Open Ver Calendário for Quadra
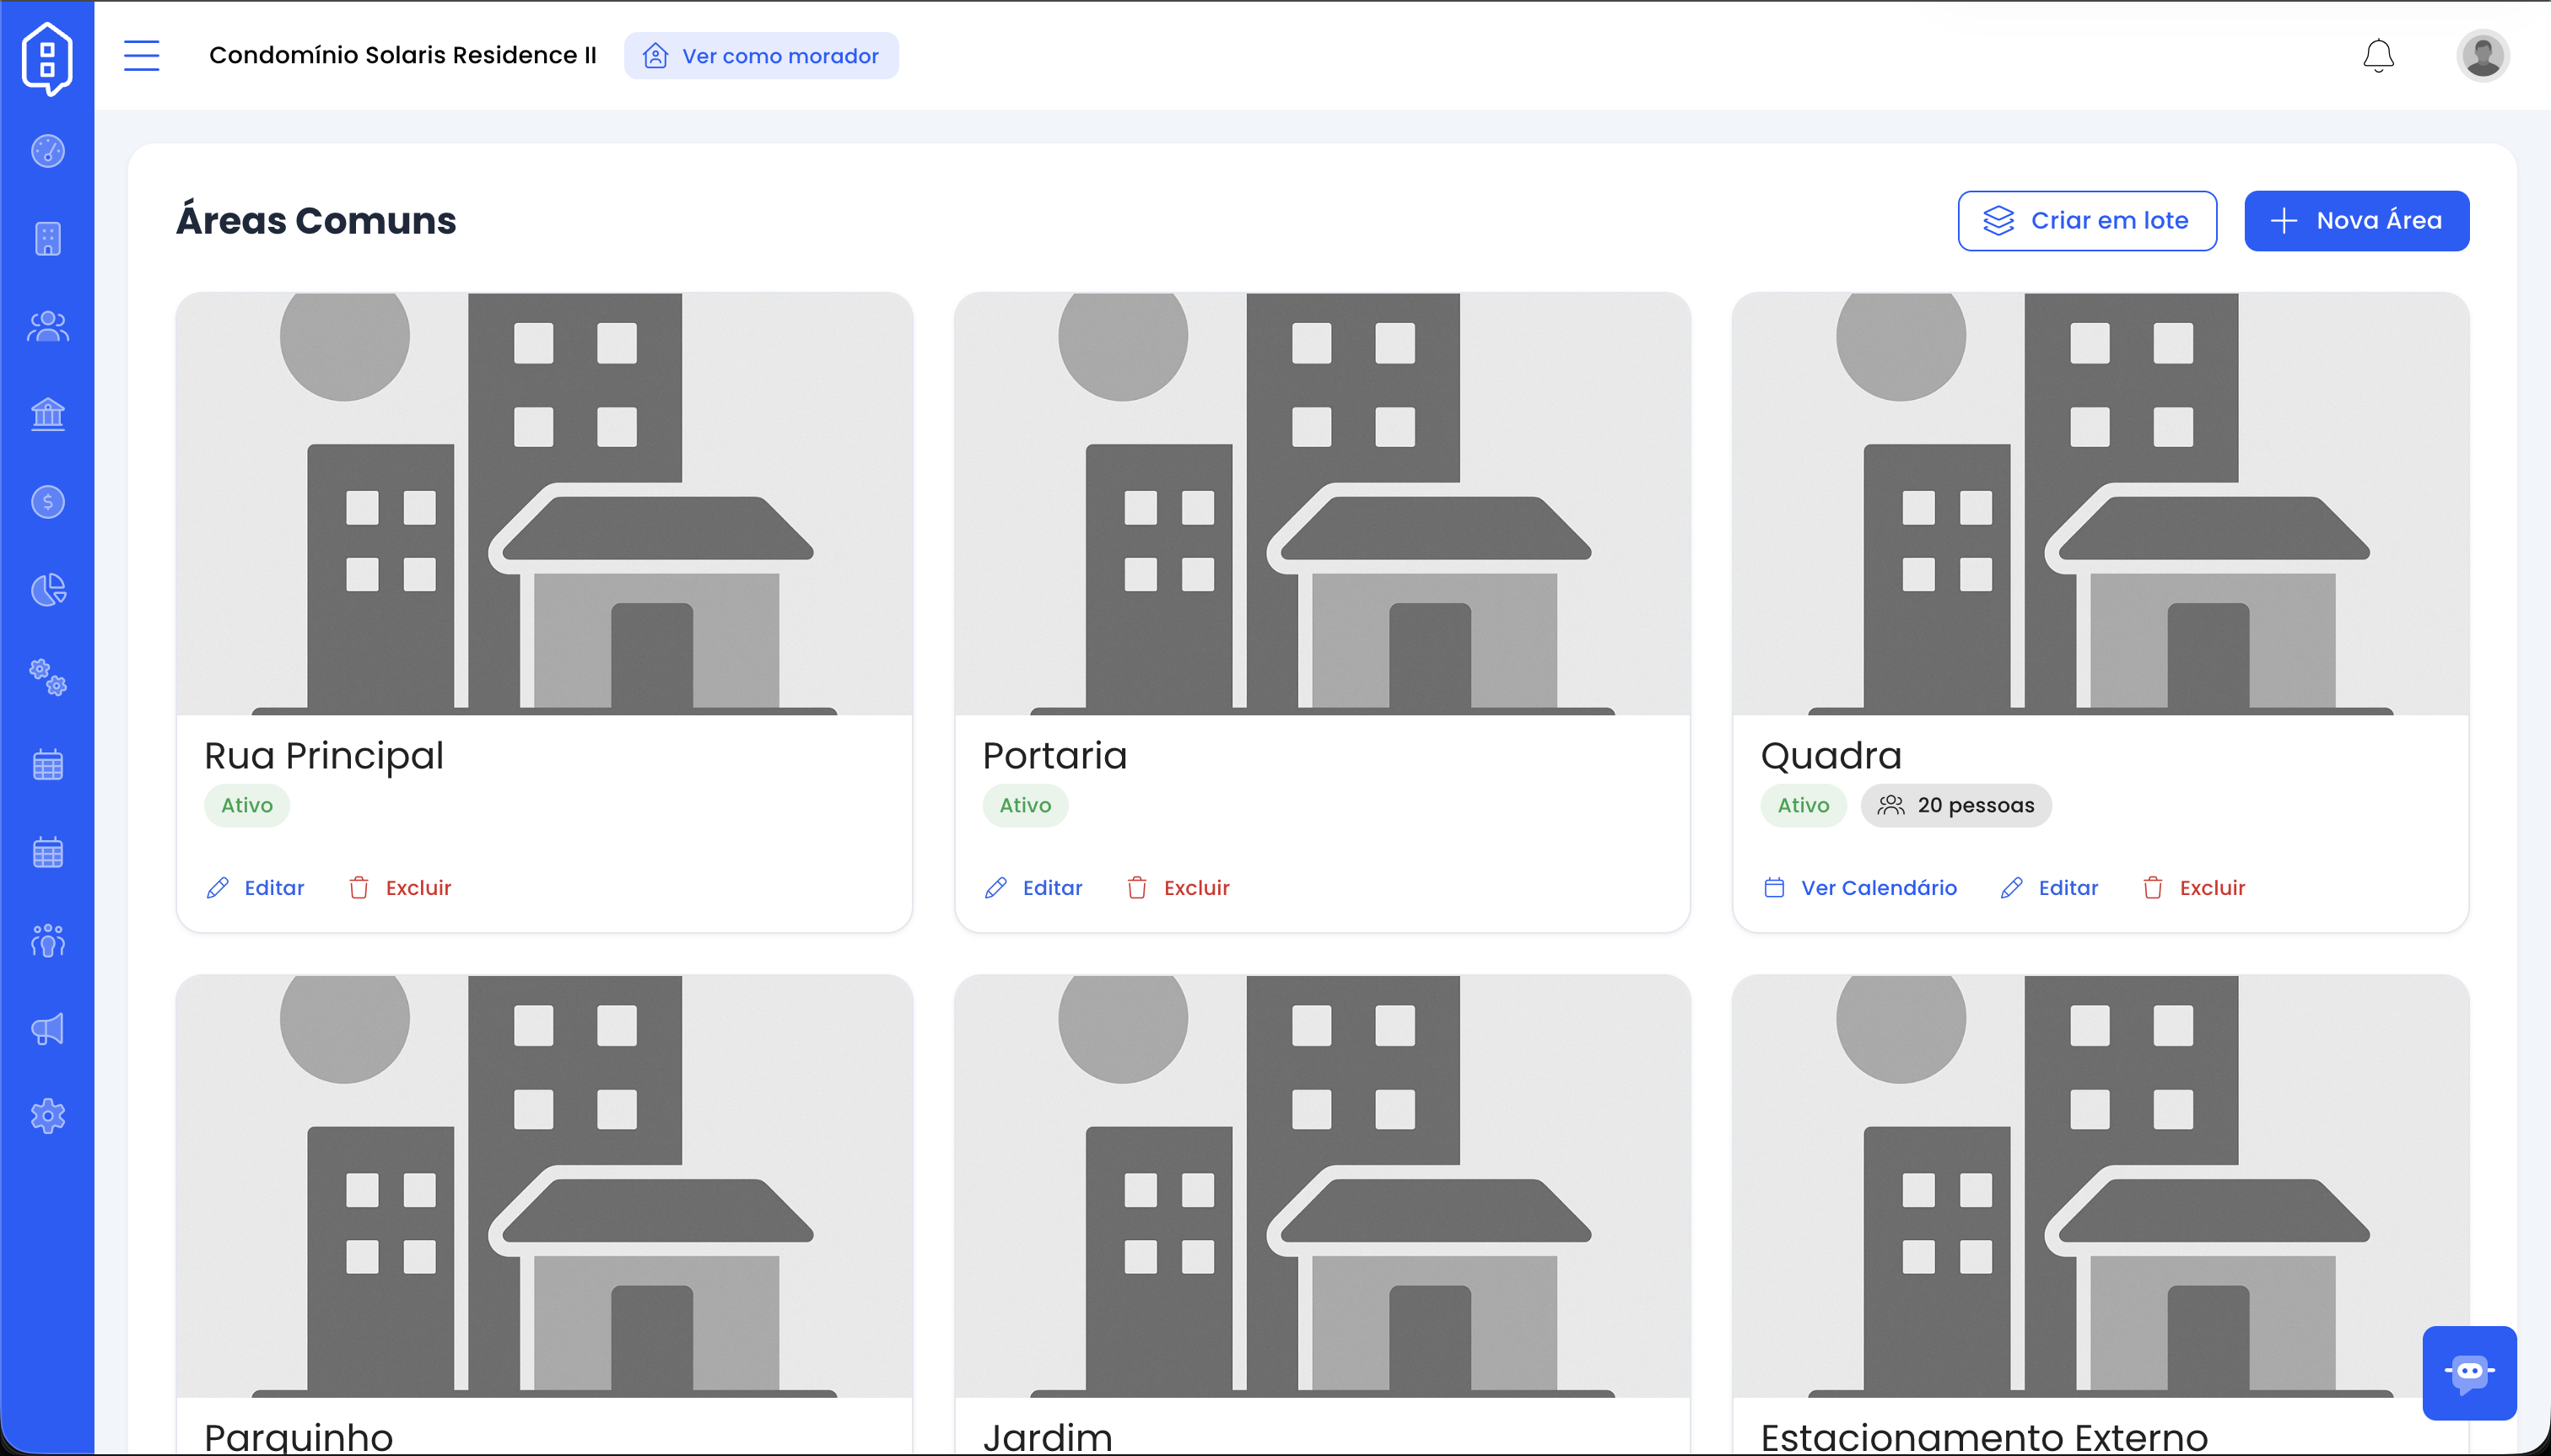The width and height of the screenshot is (2551, 1456). [x=1860, y=888]
